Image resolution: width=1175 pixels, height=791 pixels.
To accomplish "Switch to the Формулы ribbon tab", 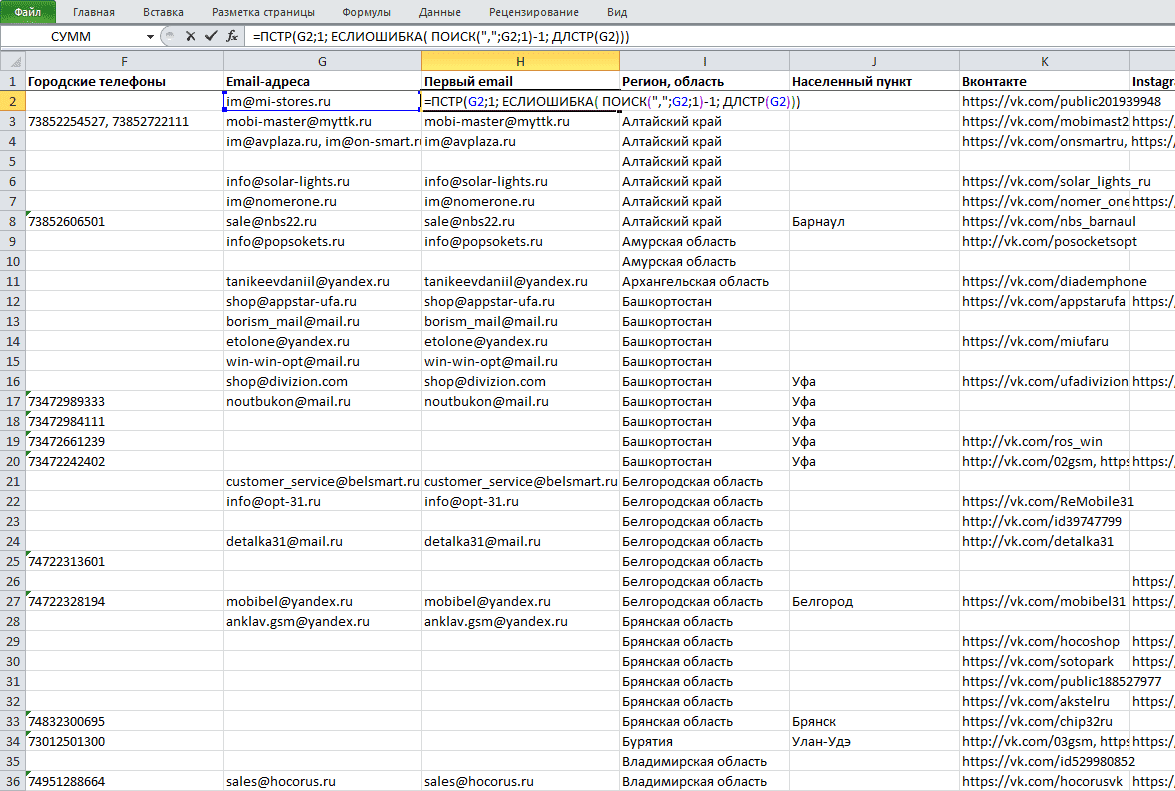I will pyautogui.click(x=366, y=12).
